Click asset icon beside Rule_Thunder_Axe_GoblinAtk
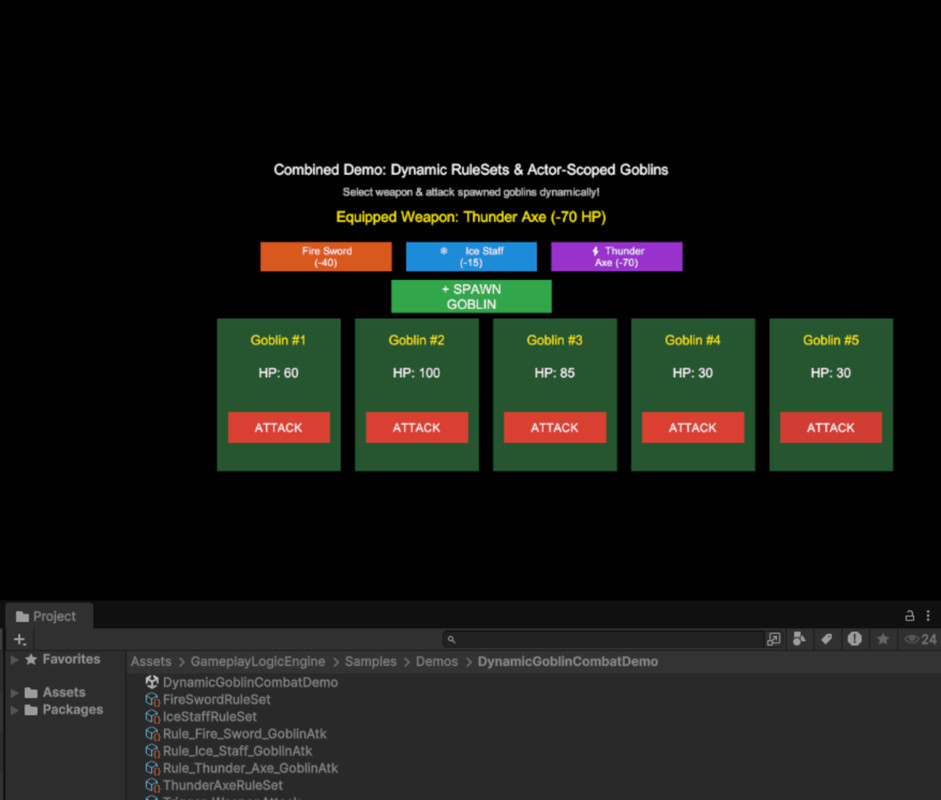The height and width of the screenshot is (800, 941). click(x=152, y=768)
